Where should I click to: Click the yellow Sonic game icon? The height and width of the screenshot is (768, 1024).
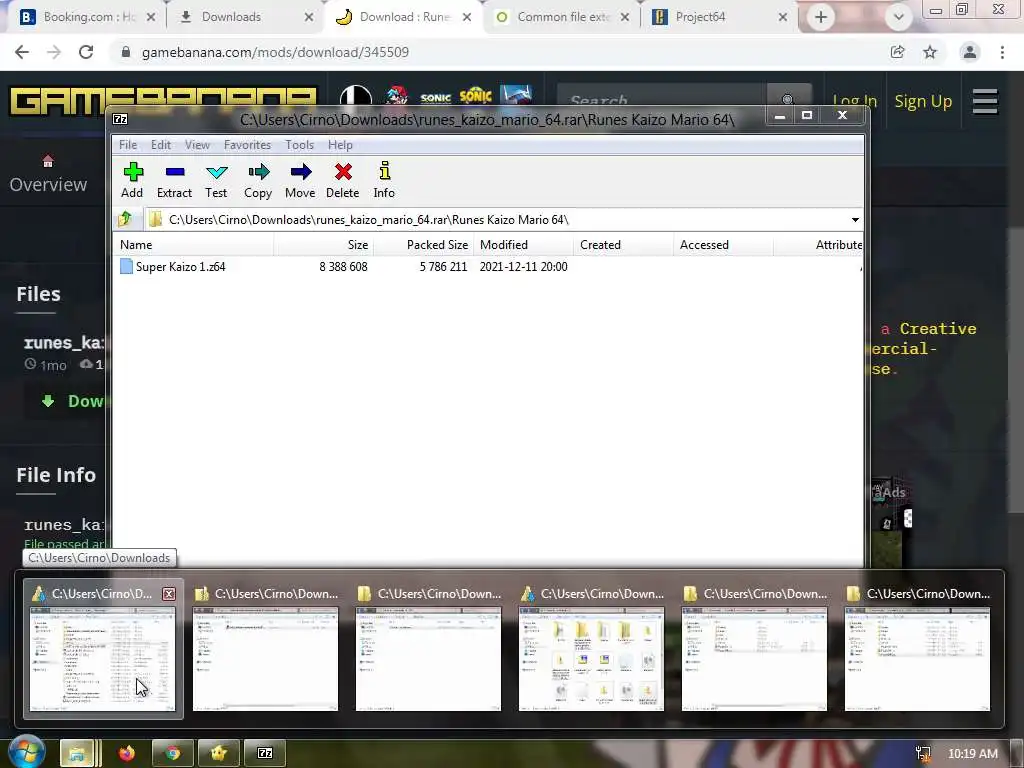[x=475, y=96]
